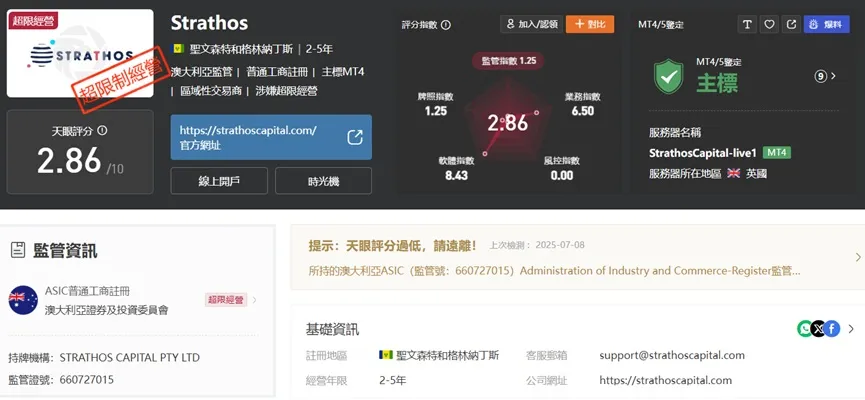Click the Facebook social icon
Viewport: 865px width, 400px height.
pos(832,329)
